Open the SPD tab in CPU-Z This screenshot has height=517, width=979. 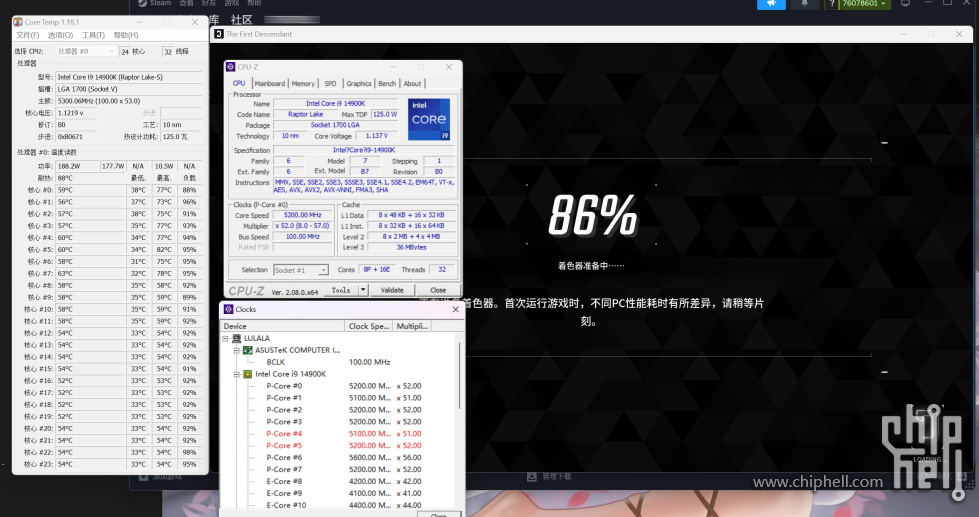tap(330, 84)
